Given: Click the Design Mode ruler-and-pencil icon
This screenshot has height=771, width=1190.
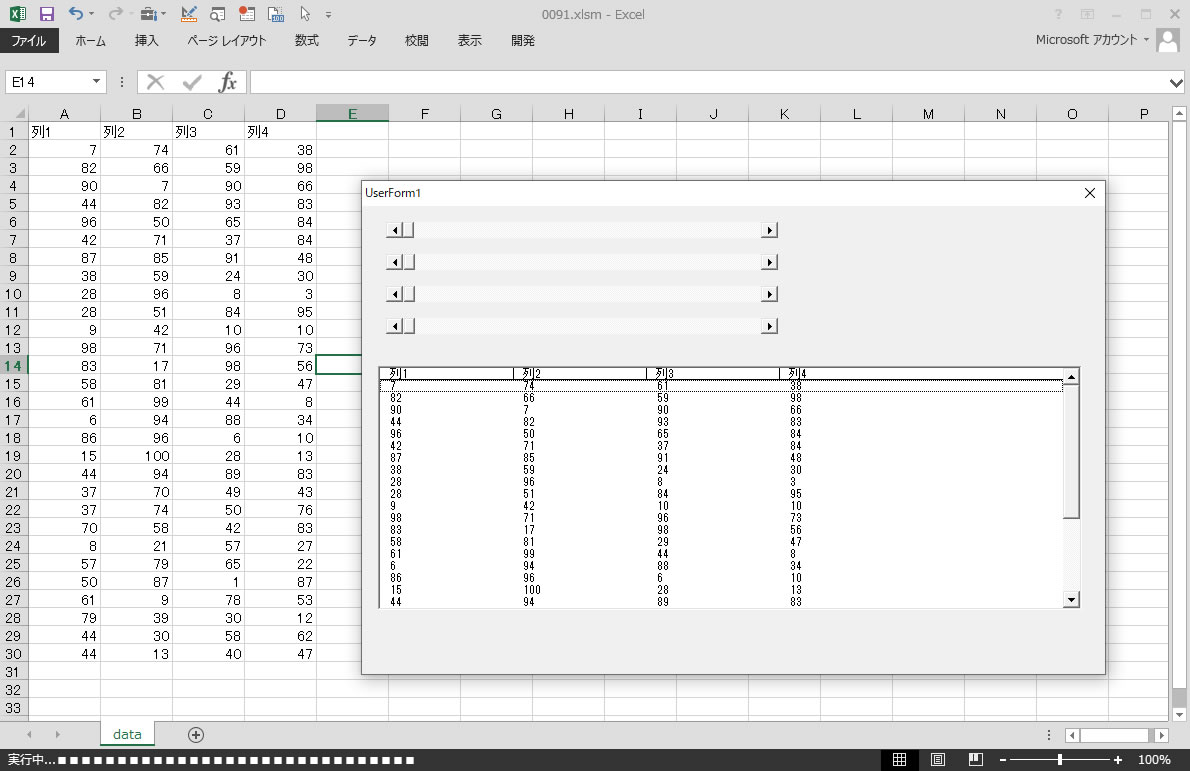Looking at the screenshot, I should coord(189,14).
